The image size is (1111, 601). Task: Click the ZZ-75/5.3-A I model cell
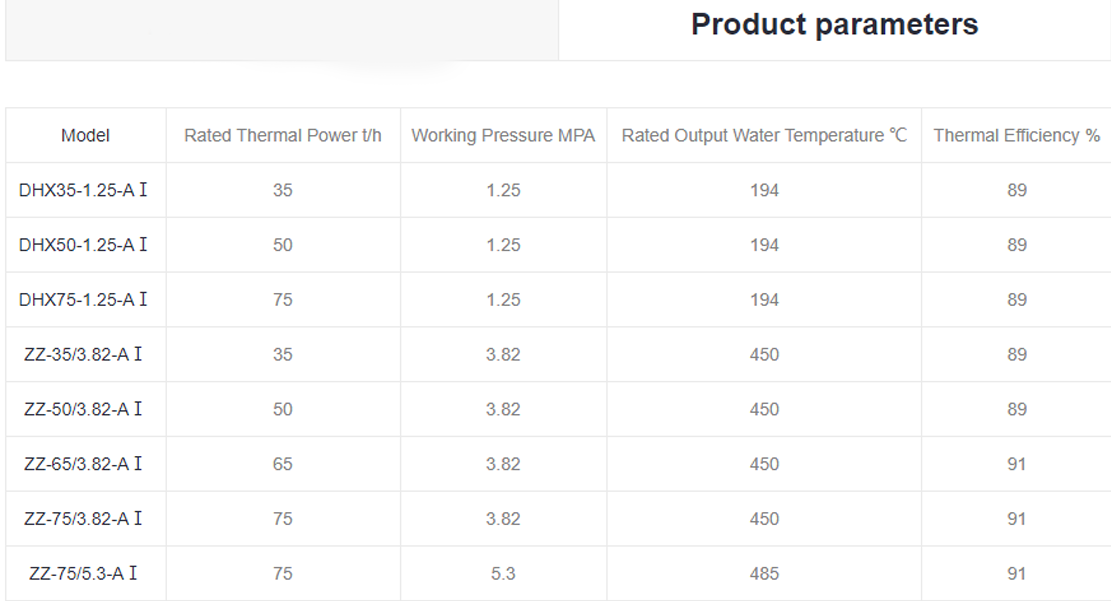click(83, 574)
